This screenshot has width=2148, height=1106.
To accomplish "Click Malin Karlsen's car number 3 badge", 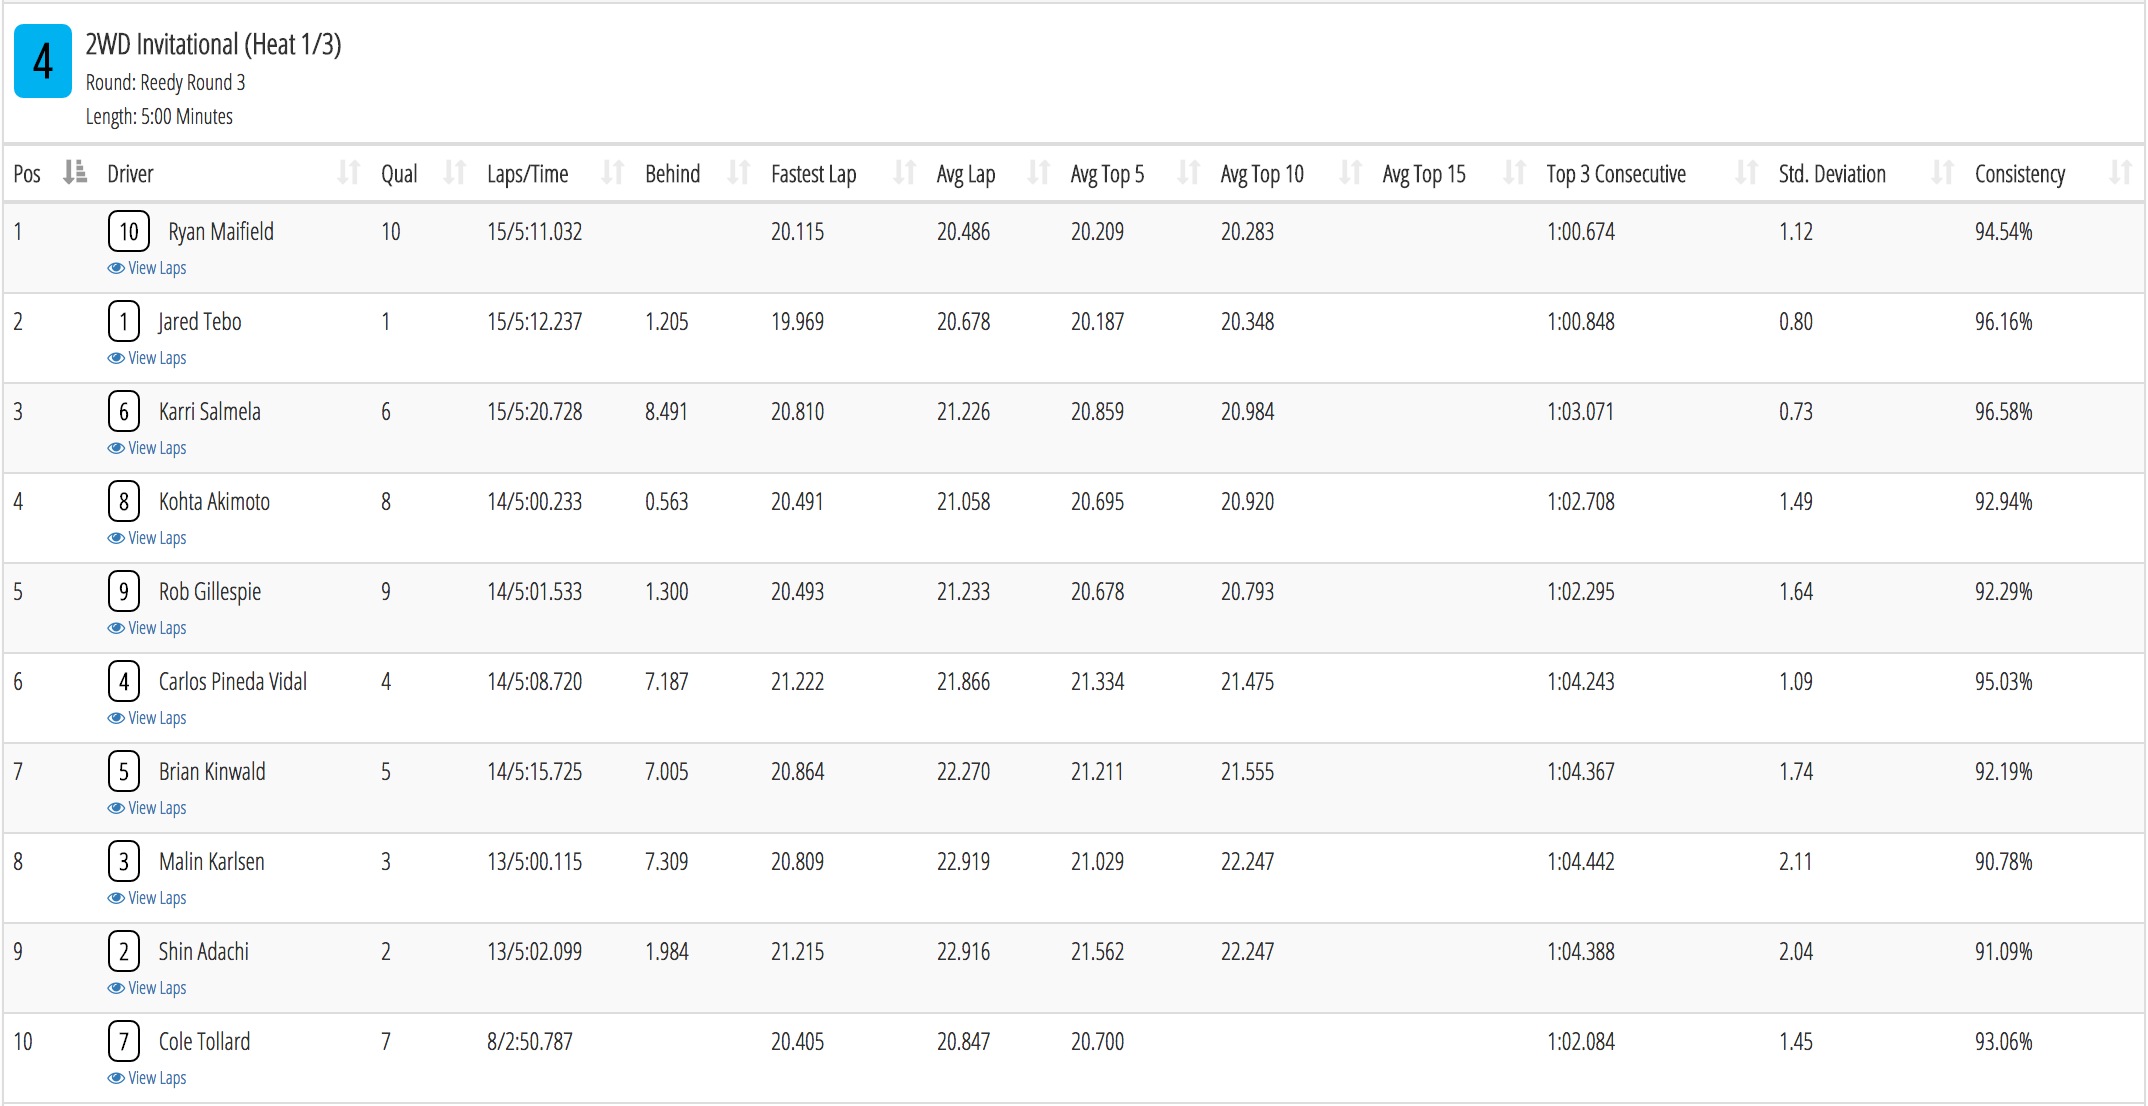I will click(124, 862).
